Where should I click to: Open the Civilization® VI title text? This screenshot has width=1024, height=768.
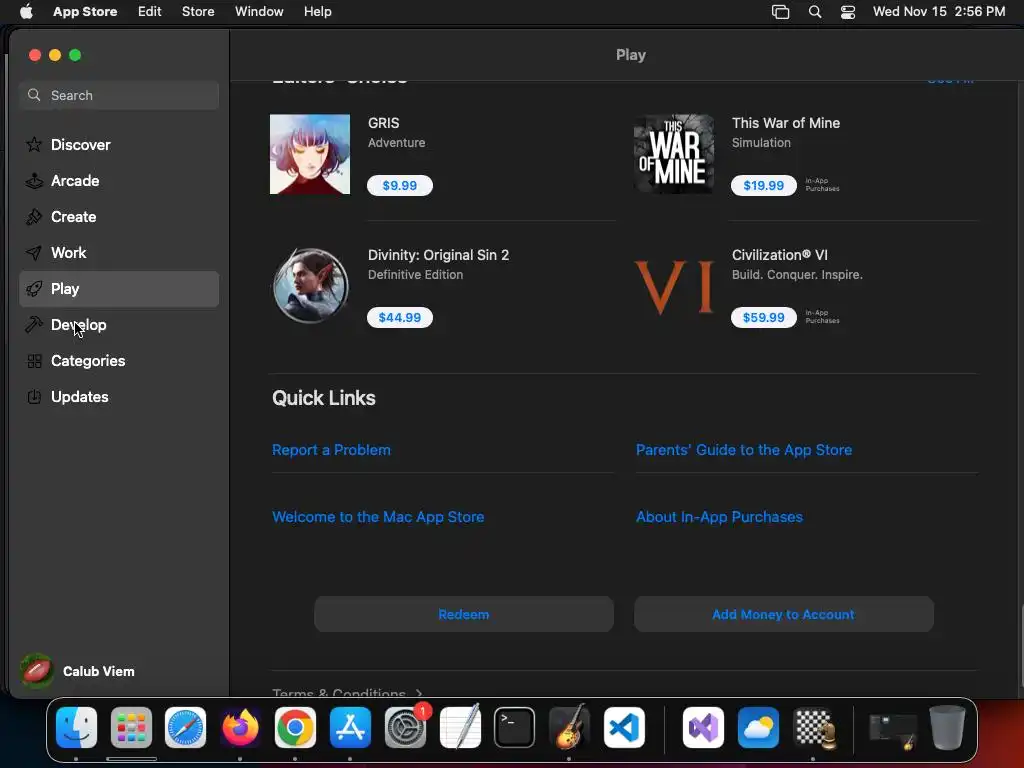[x=780, y=255]
